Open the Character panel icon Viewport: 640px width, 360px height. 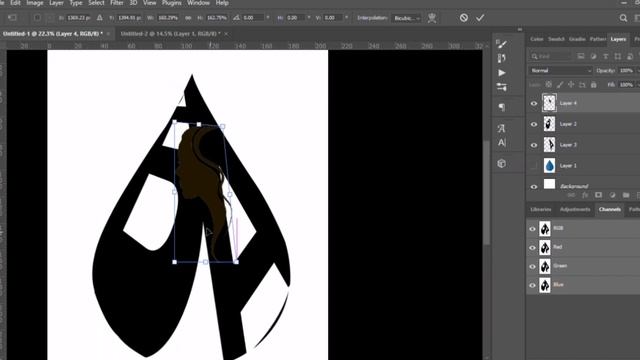point(502,142)
